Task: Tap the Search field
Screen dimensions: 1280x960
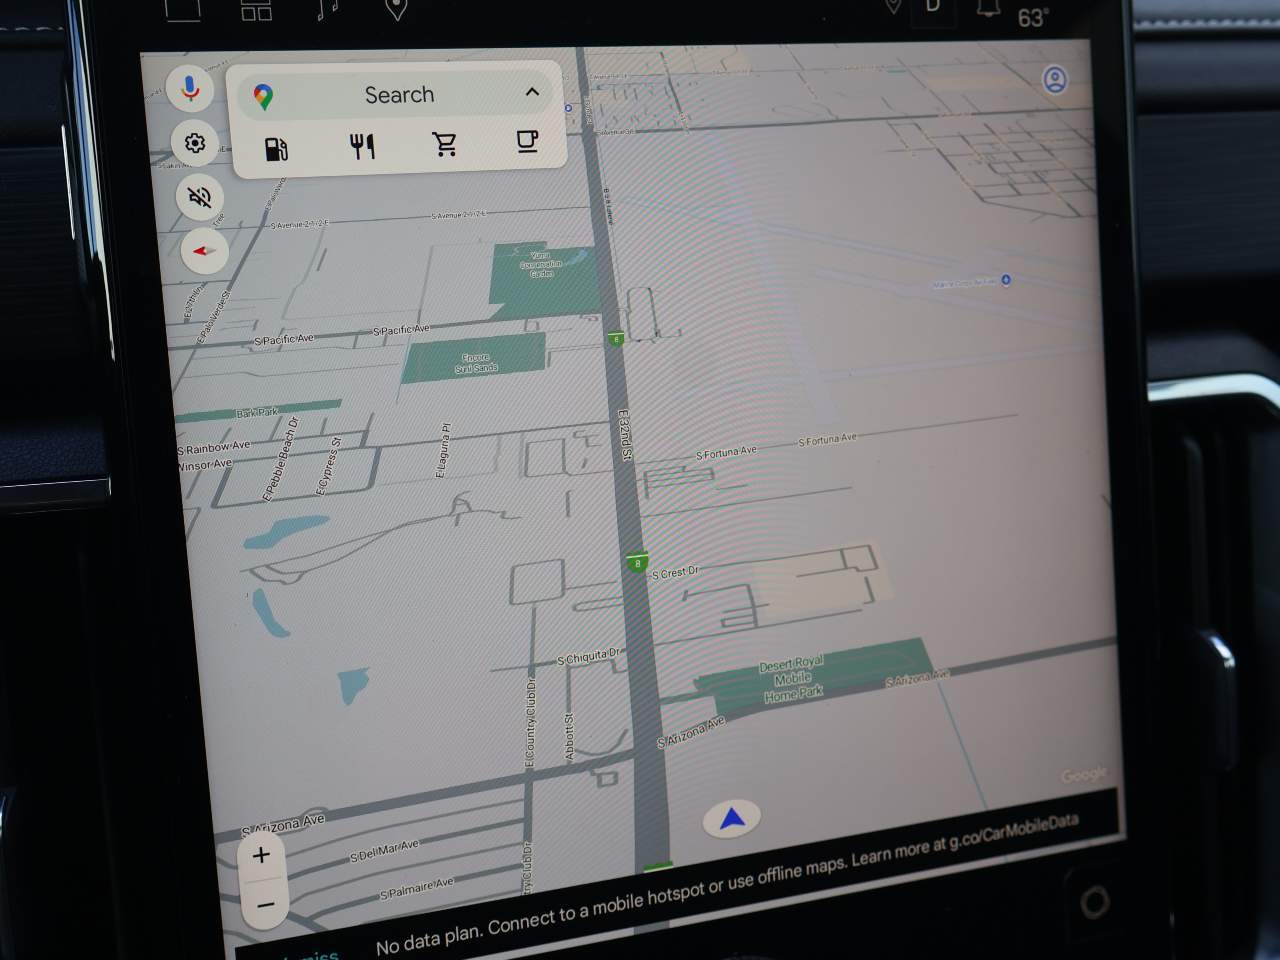Action: point(399,95)
